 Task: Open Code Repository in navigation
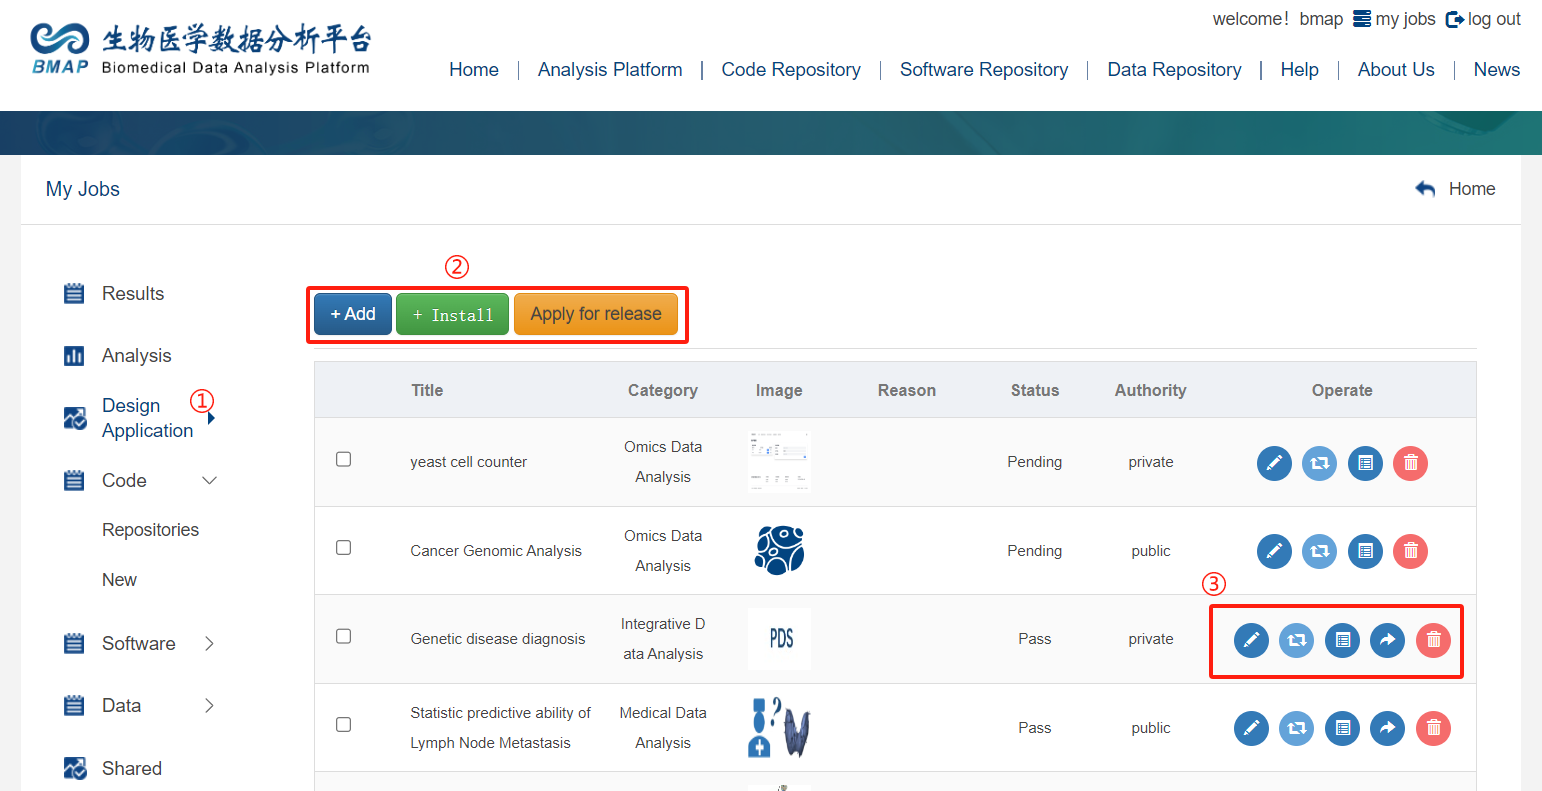tap(791, 70)
